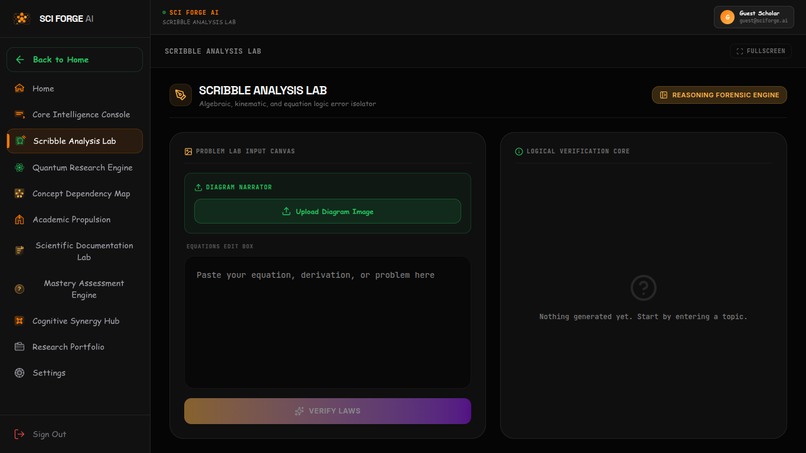Viewport: 806px width, 453px height.
Task: Click the Sign Out arrow icon
Action: pos(20,434)
